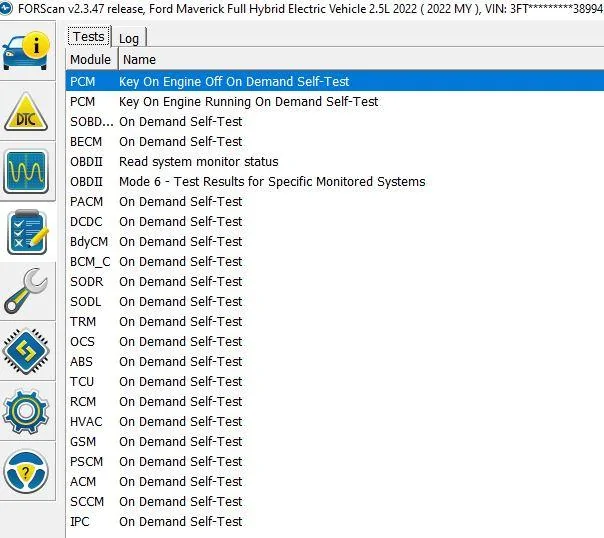Image resolution: width=604 pixels, height=538 pixels.
Task: Open the DTC trouble codes section
Action: click(x=26, y=112)
